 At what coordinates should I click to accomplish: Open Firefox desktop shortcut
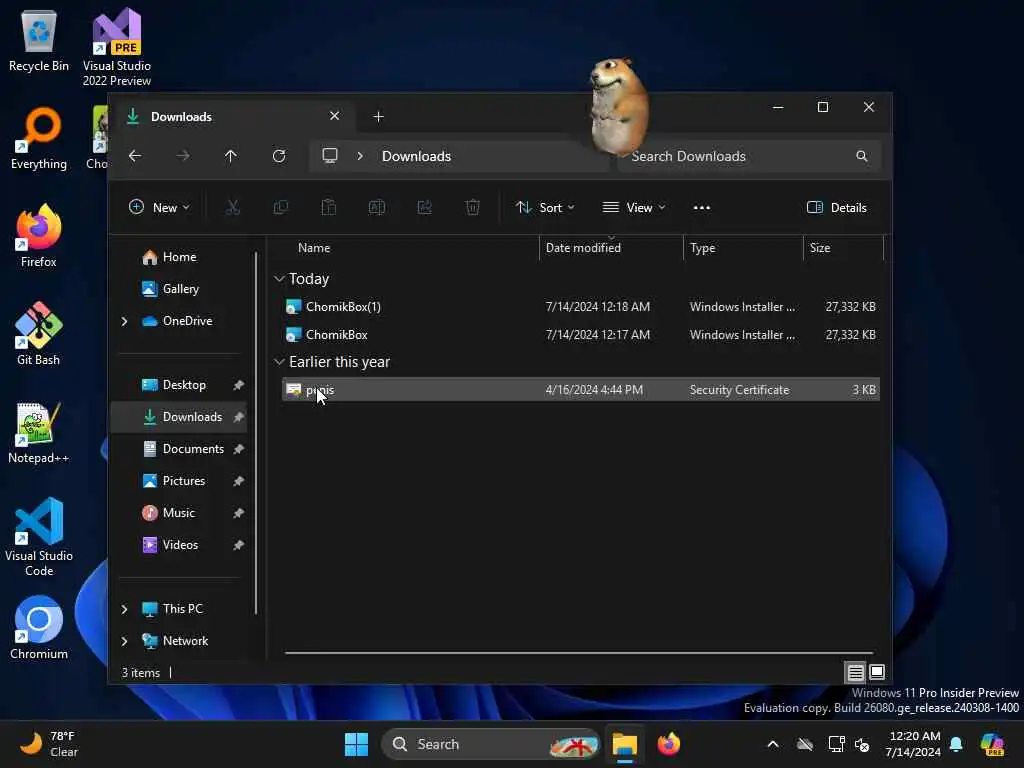[x=39, y=236]
